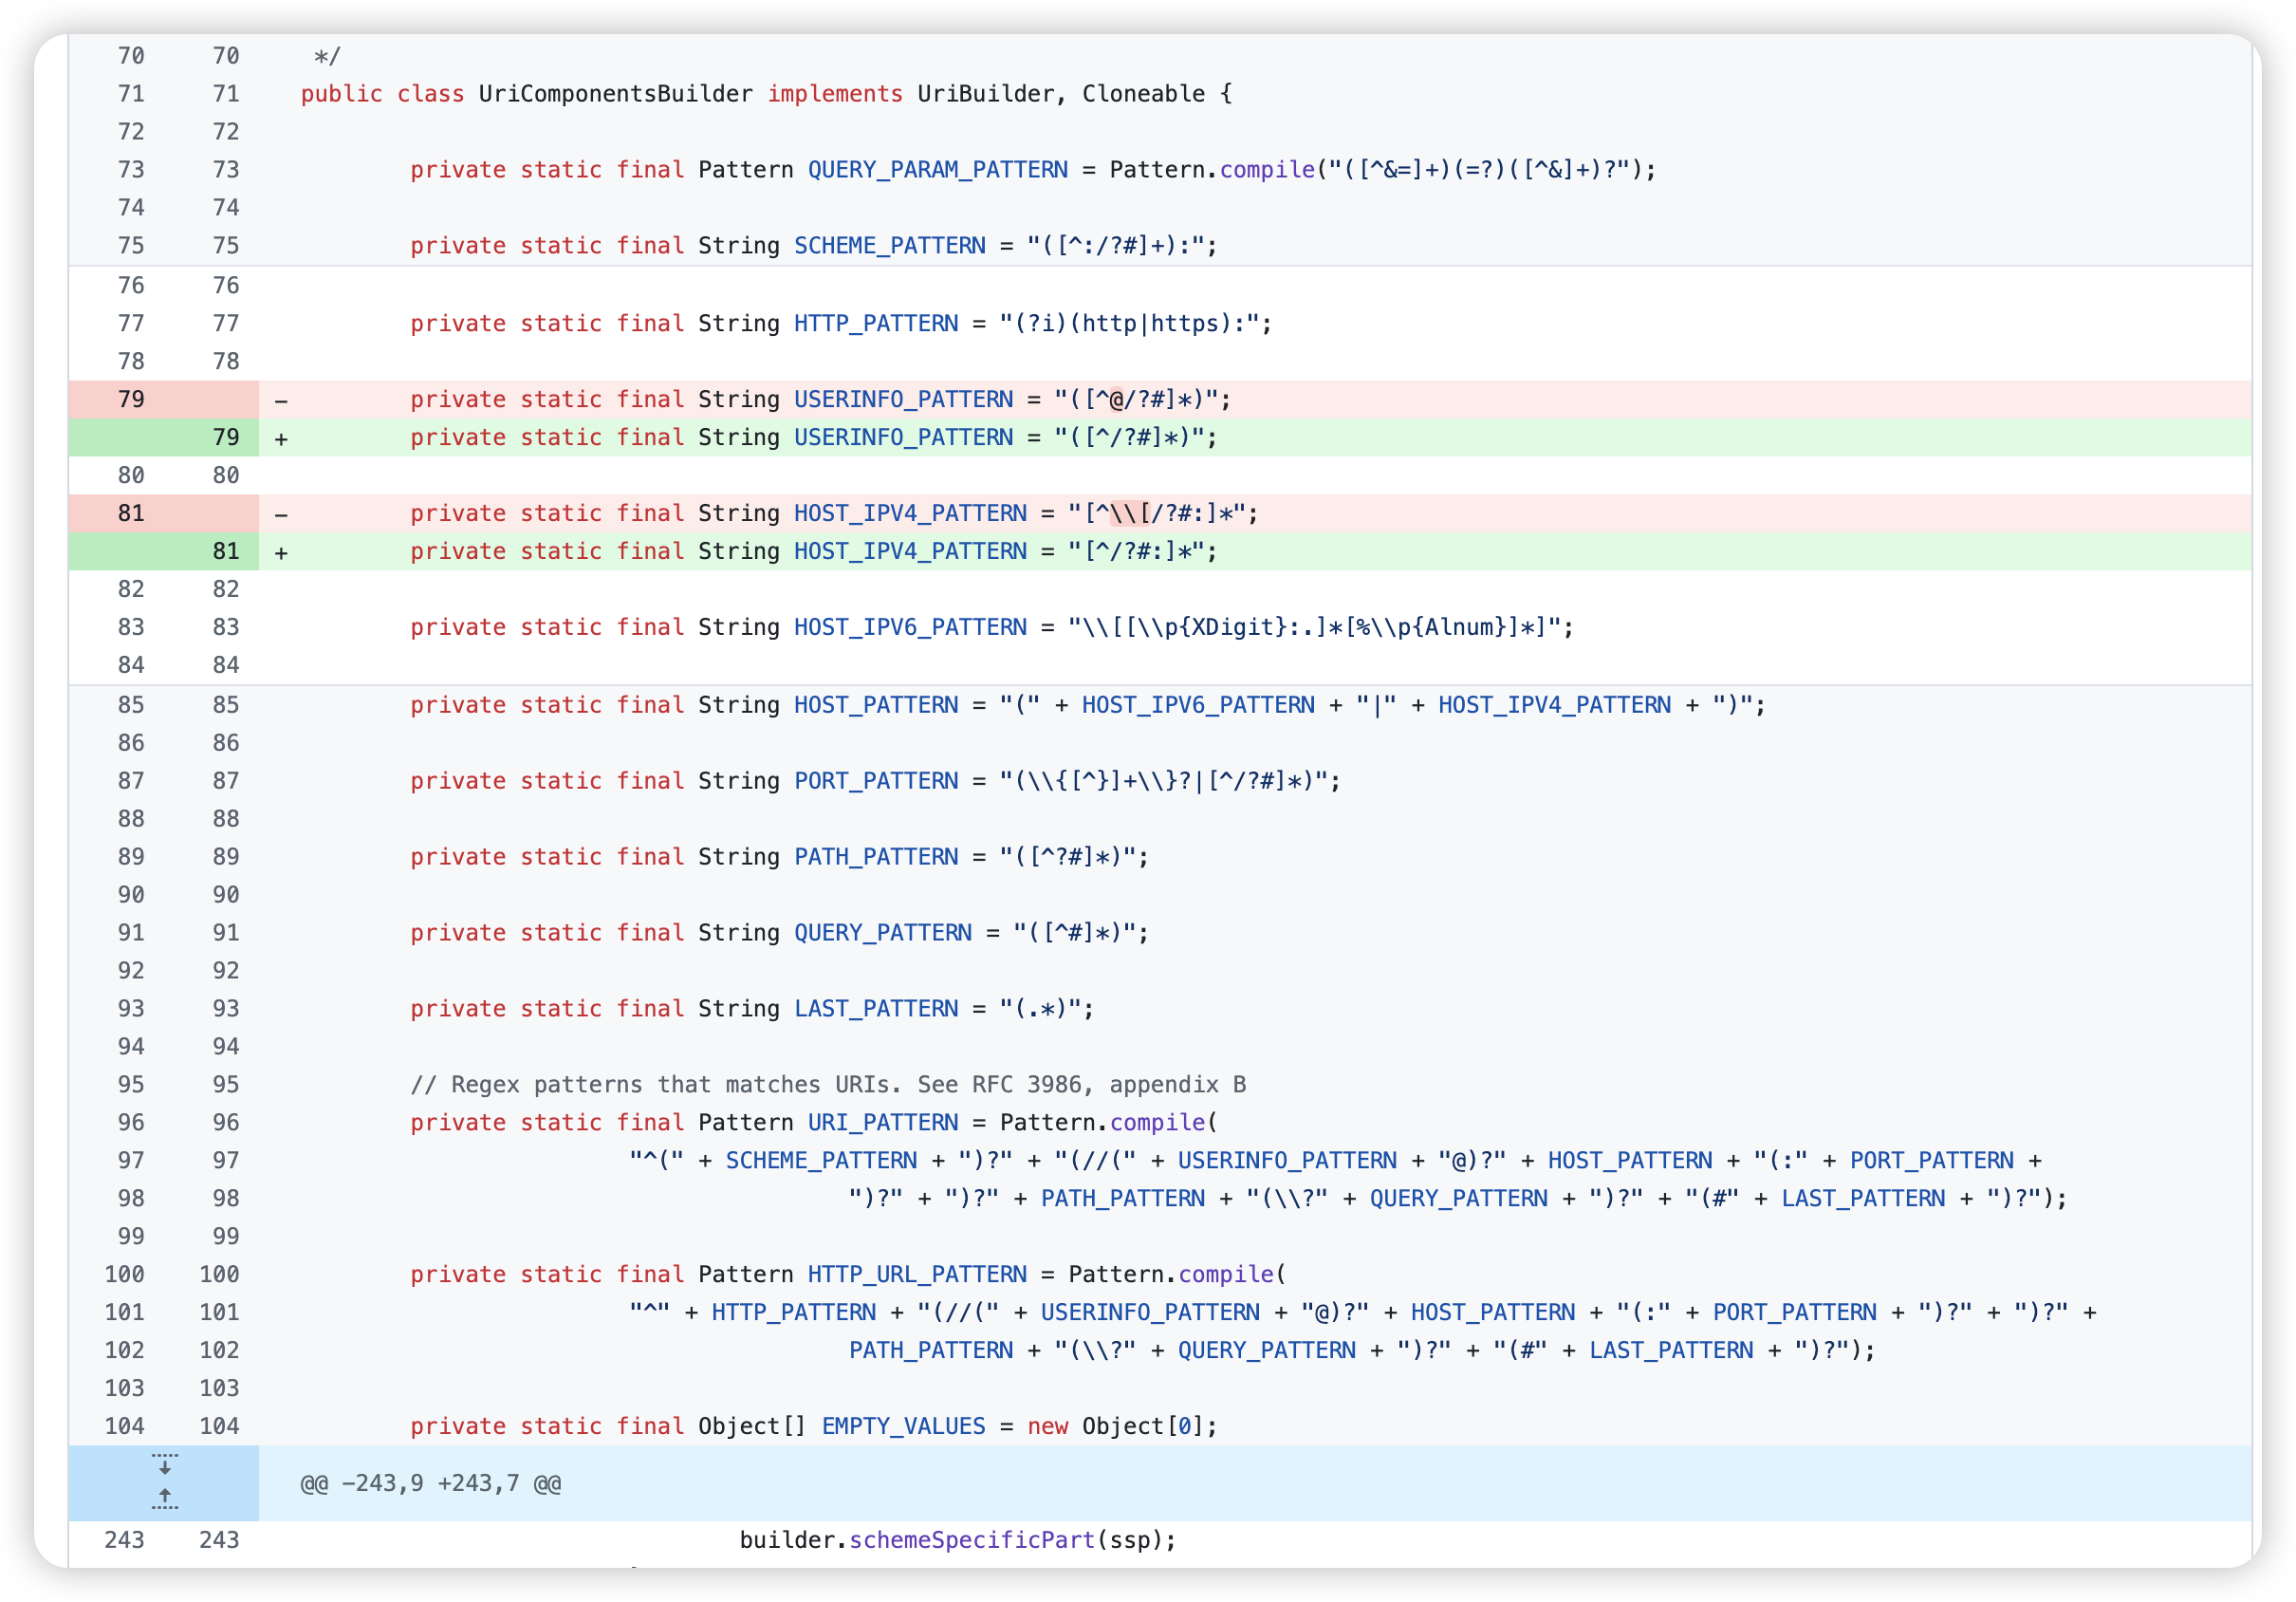Click HOST_IPV4_PATTERN reference on line 85
The height and width of the screenshot is (1602, 2296).
point(1554,706)
